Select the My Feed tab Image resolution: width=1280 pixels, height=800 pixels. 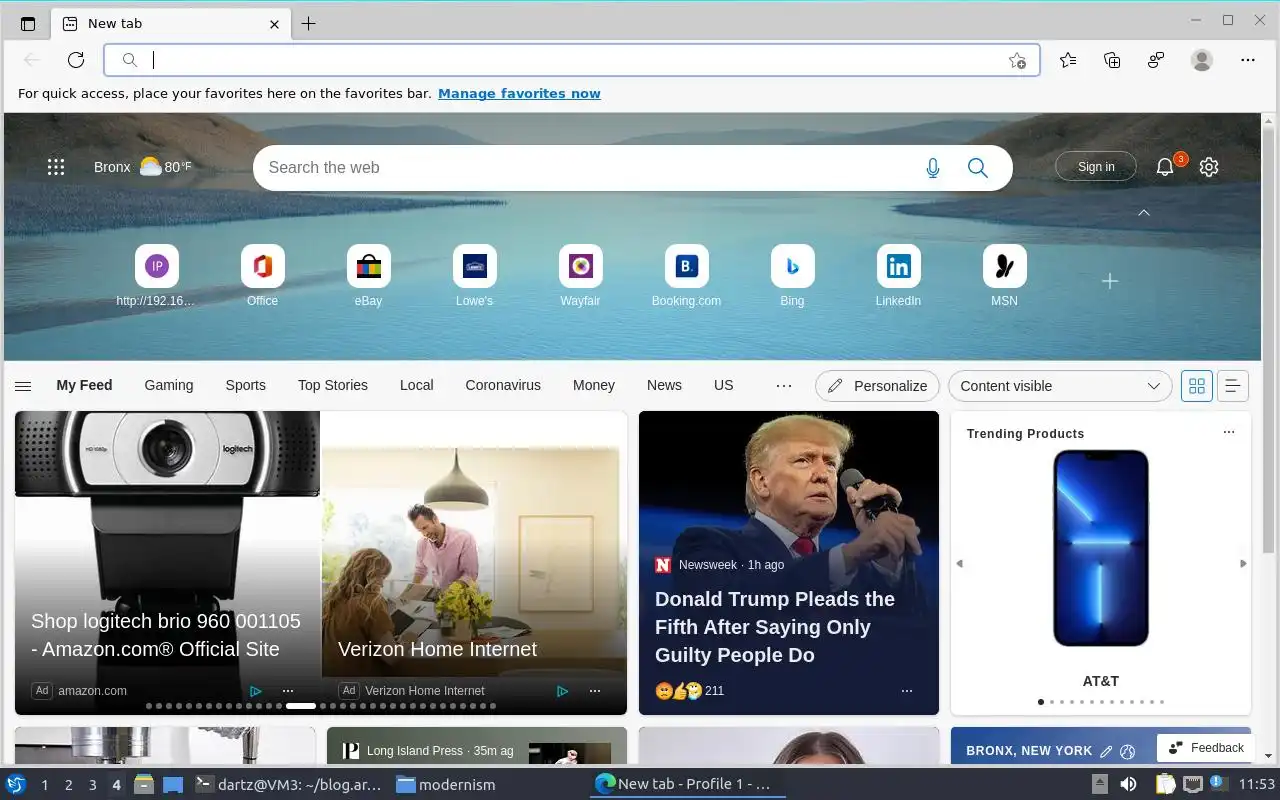click(84, 385)
